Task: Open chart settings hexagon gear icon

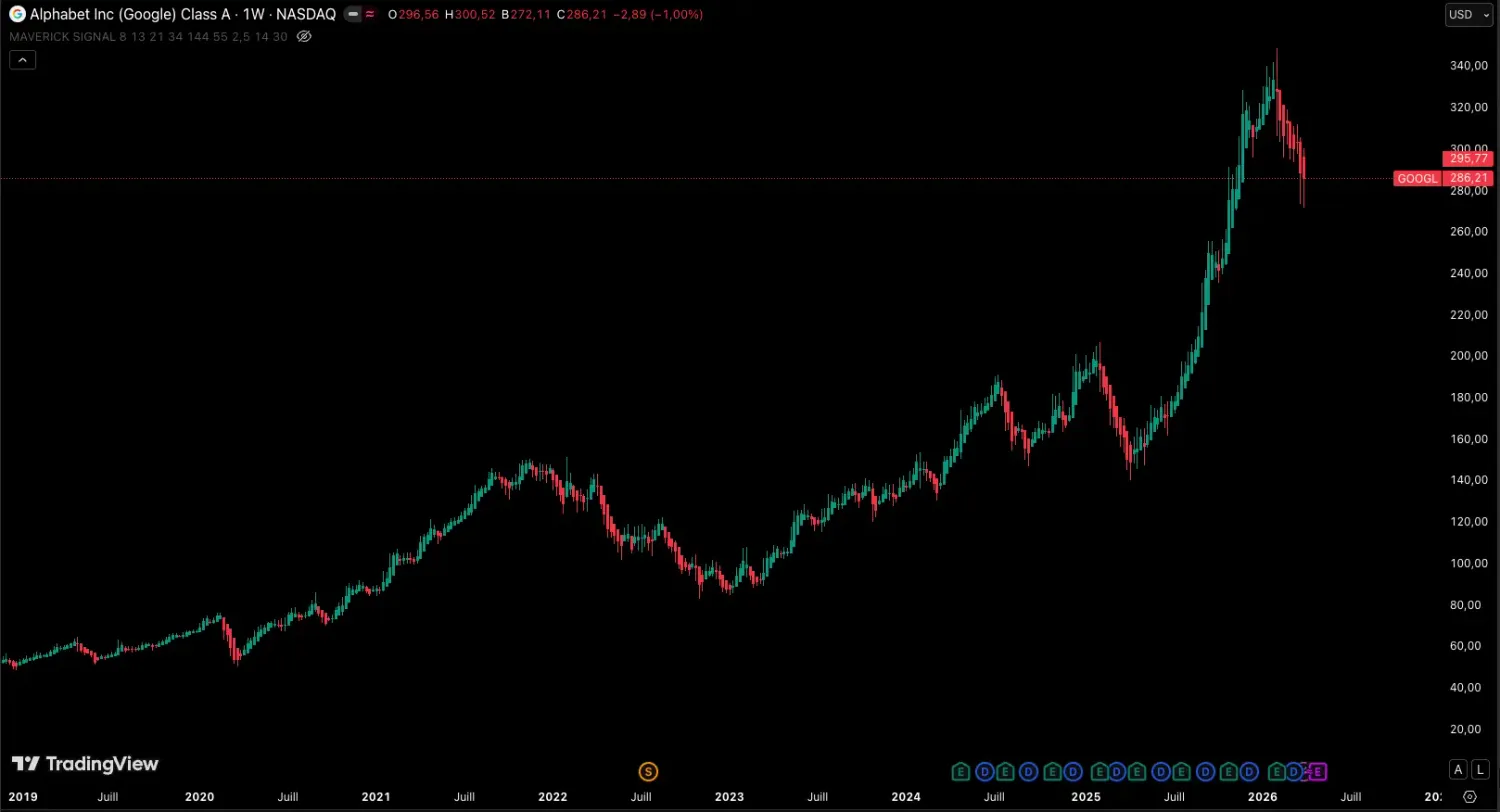Action: [x=1469, y=797]
